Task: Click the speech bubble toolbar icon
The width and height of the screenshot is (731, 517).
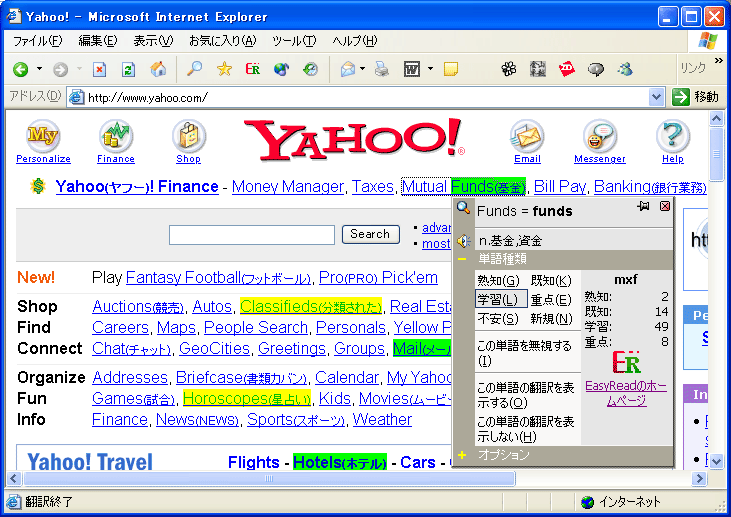Action: [x=596, y=70]
